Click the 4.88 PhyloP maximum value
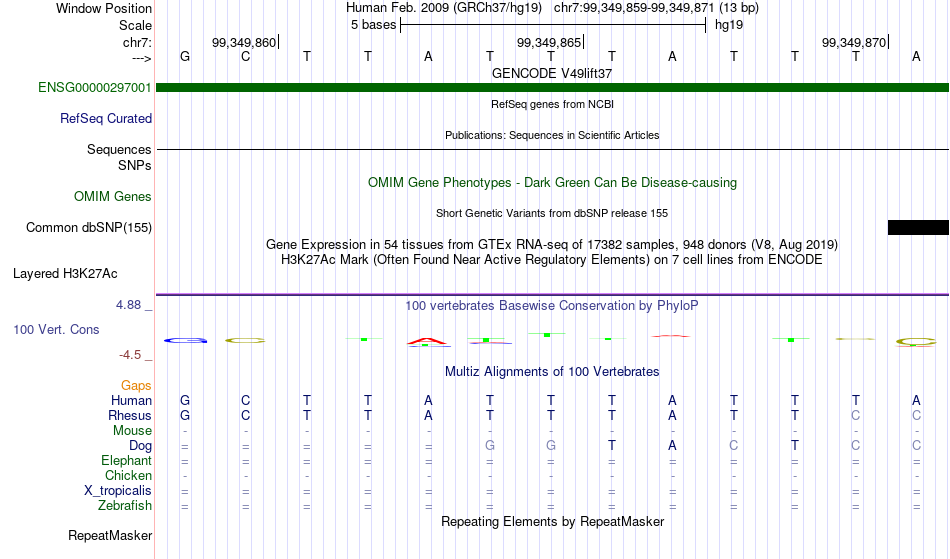Image resolution: width=950 pixels, height=559 pixels. click(129, 305)
